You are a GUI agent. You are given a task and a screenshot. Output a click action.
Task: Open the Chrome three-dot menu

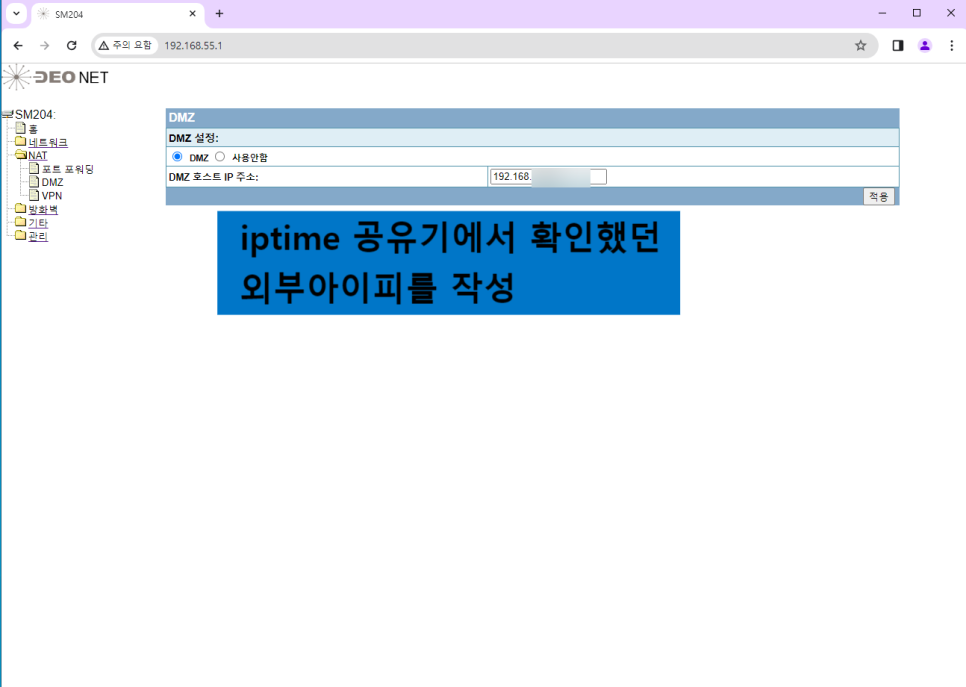coord(951,46)
